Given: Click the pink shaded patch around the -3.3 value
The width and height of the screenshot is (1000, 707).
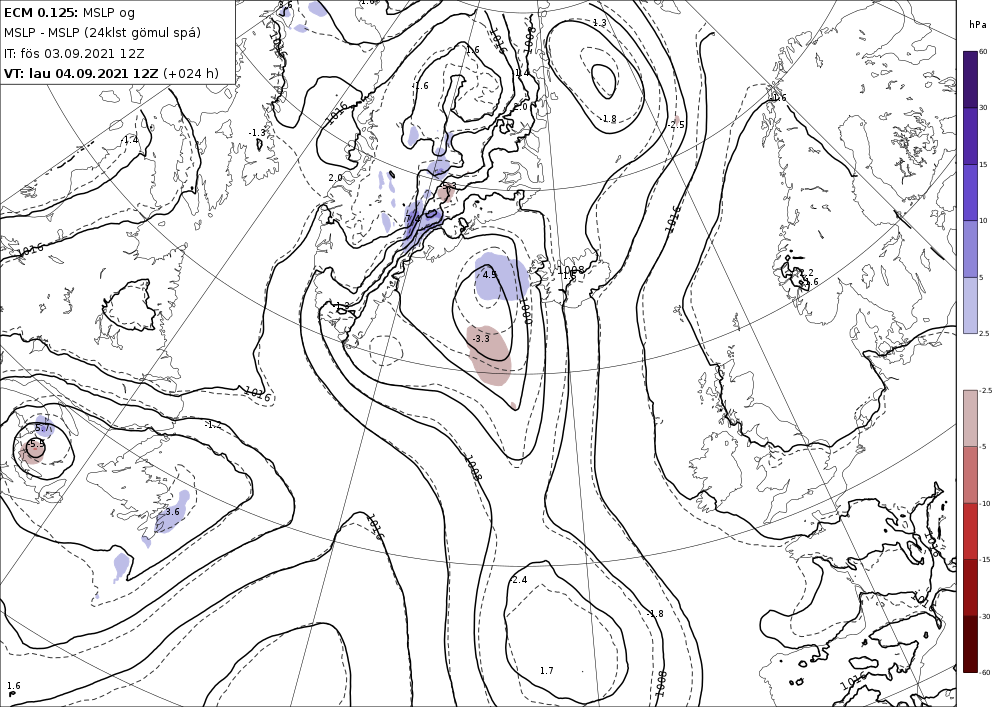Looking at the screenshot, I should pos(489,355).
